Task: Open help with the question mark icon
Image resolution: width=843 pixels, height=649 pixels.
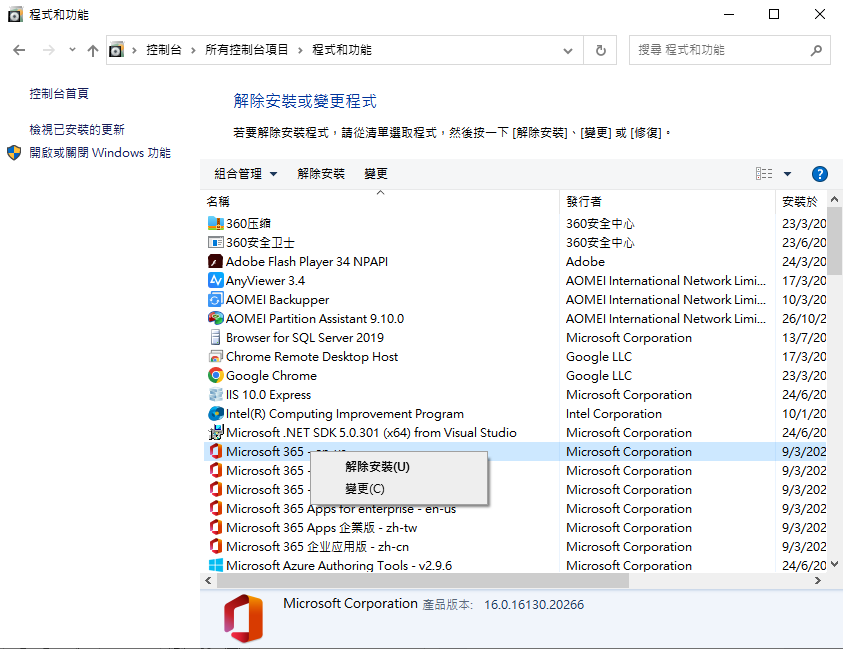Action: click(x=819, y=174)
